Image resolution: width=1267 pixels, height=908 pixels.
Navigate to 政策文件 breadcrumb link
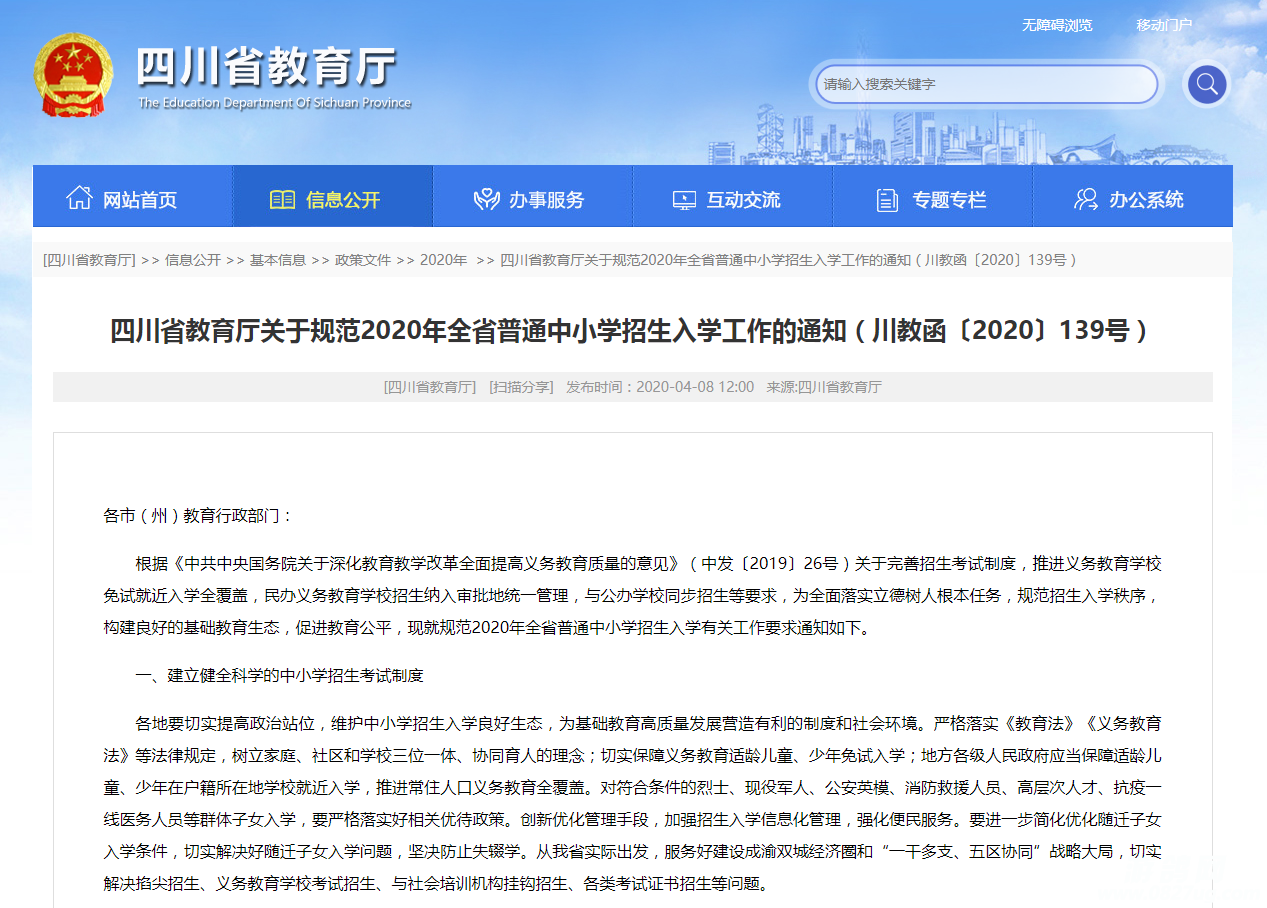click(x=362, y=260)
